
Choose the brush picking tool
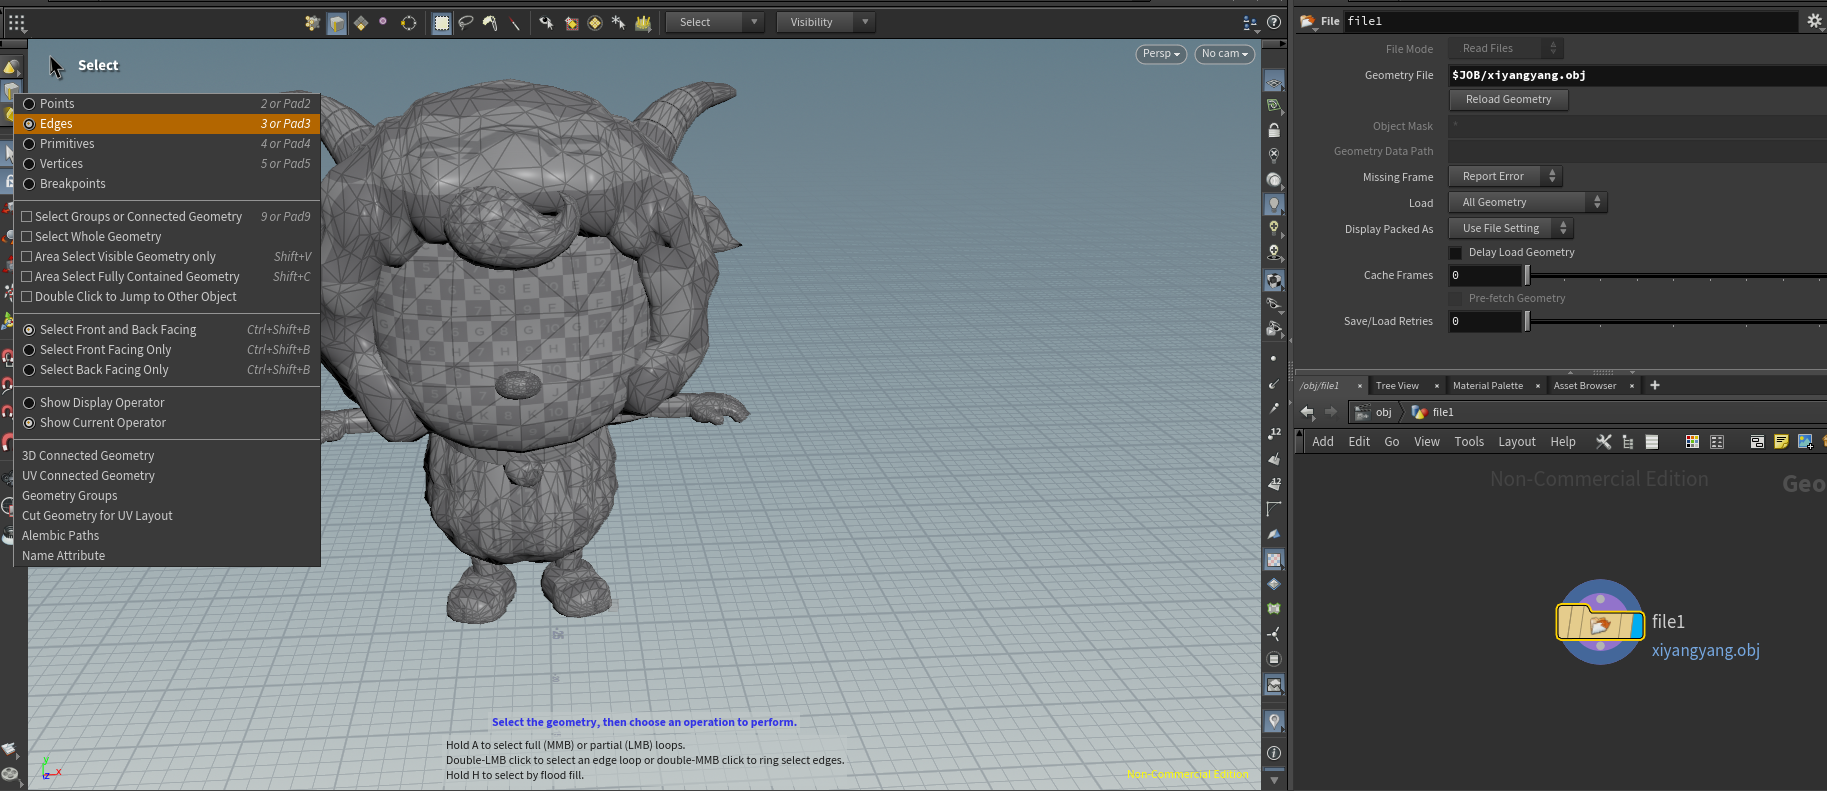[x=490, y=22]
